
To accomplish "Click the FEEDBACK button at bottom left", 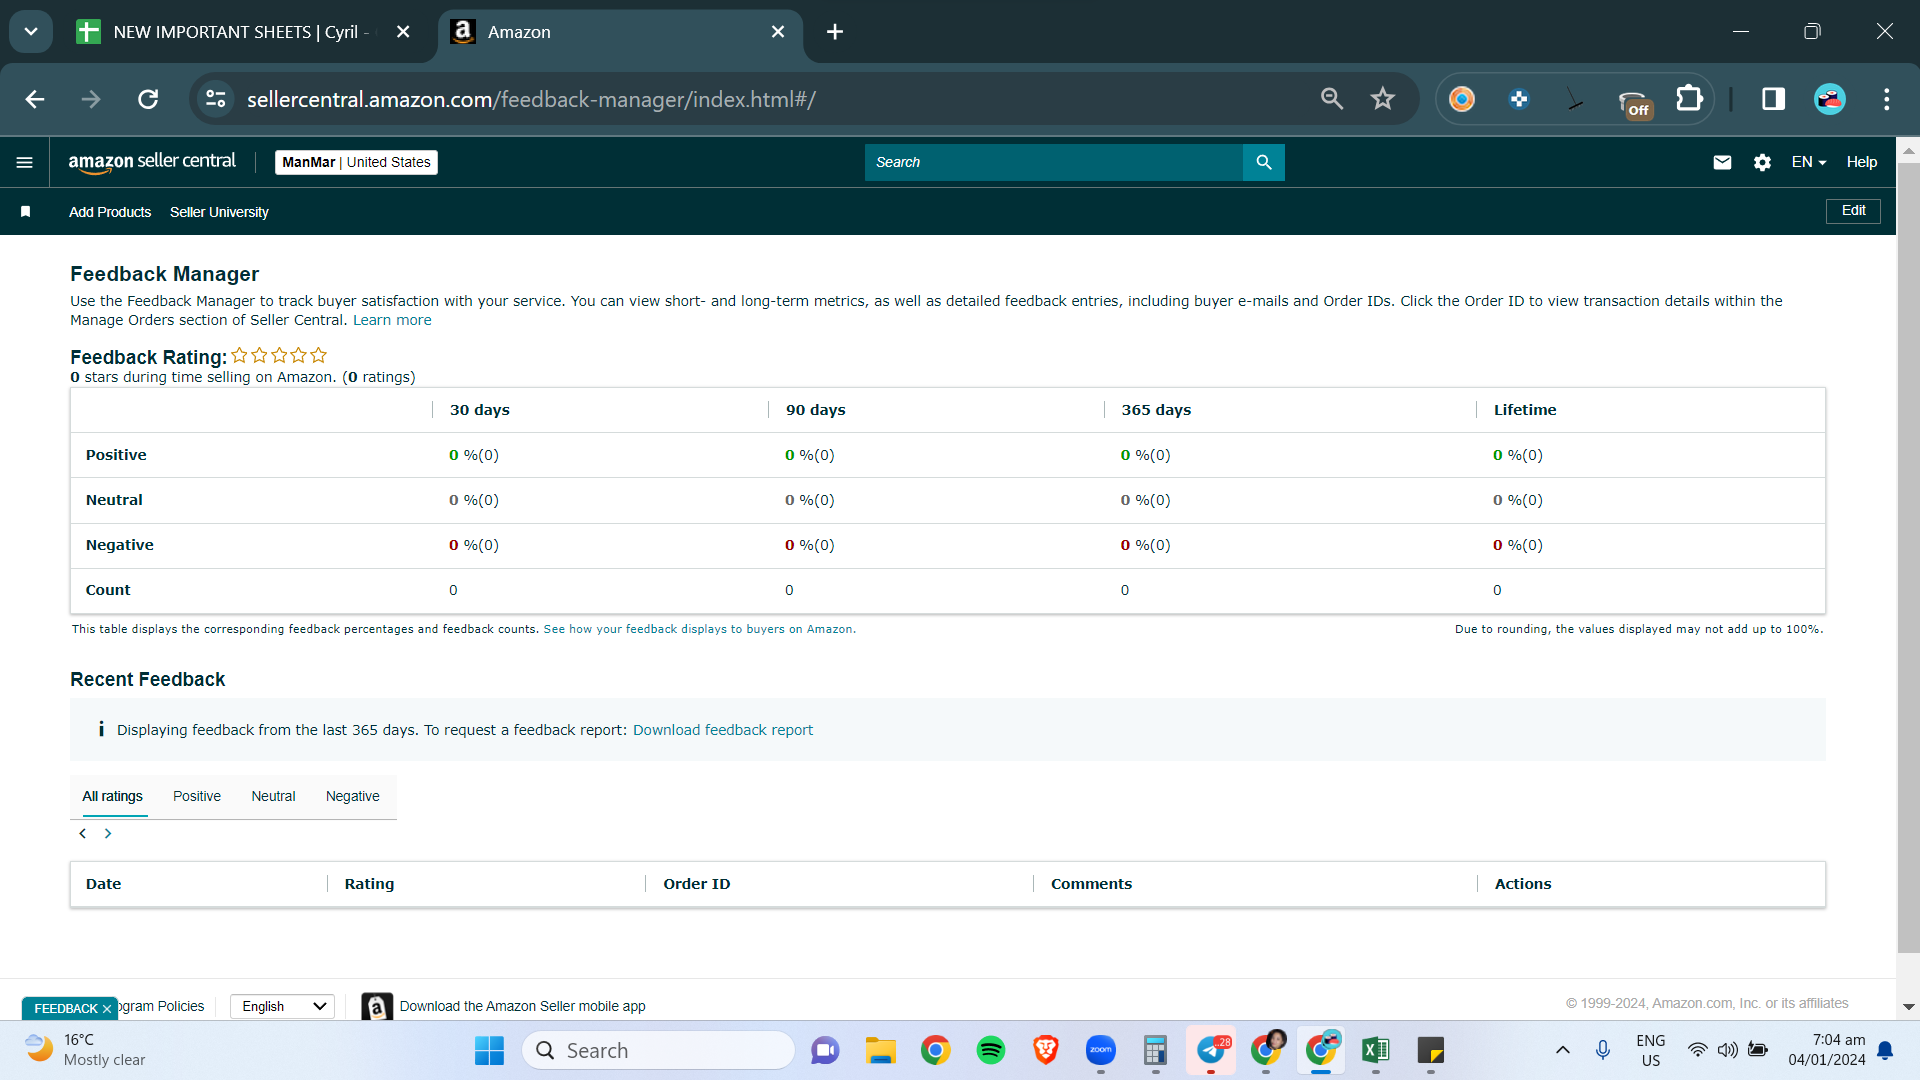I will pos(66,1008).
